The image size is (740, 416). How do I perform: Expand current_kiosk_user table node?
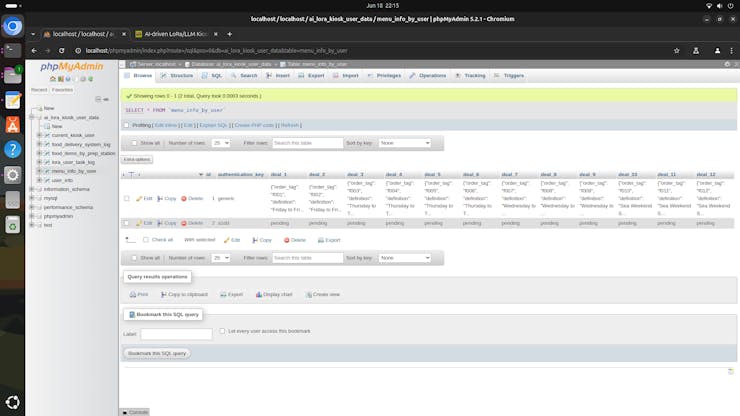tap(40, 135)
